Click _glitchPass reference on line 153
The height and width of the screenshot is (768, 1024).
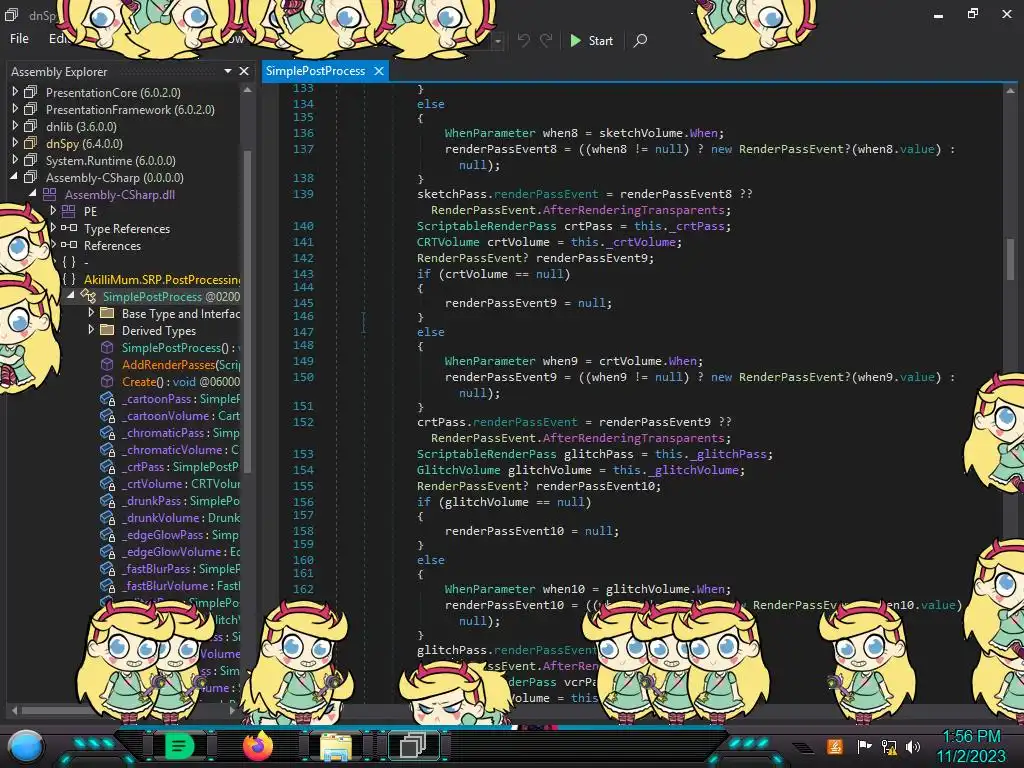[x=728, y=454]
